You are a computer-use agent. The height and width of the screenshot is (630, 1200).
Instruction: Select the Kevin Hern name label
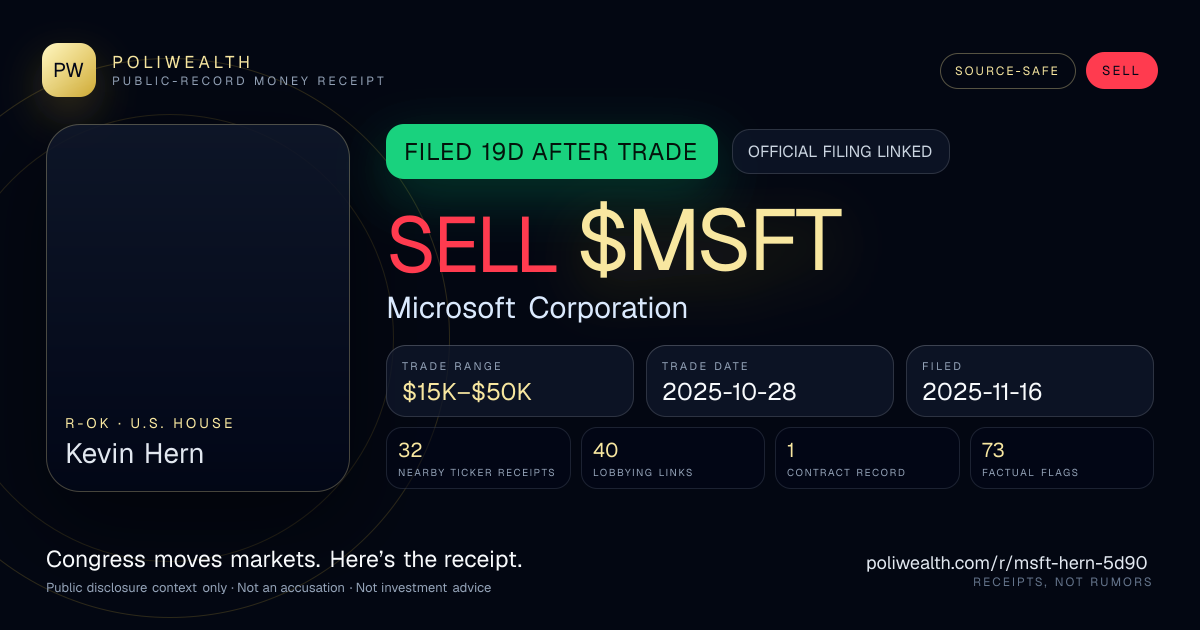(135, 454)
